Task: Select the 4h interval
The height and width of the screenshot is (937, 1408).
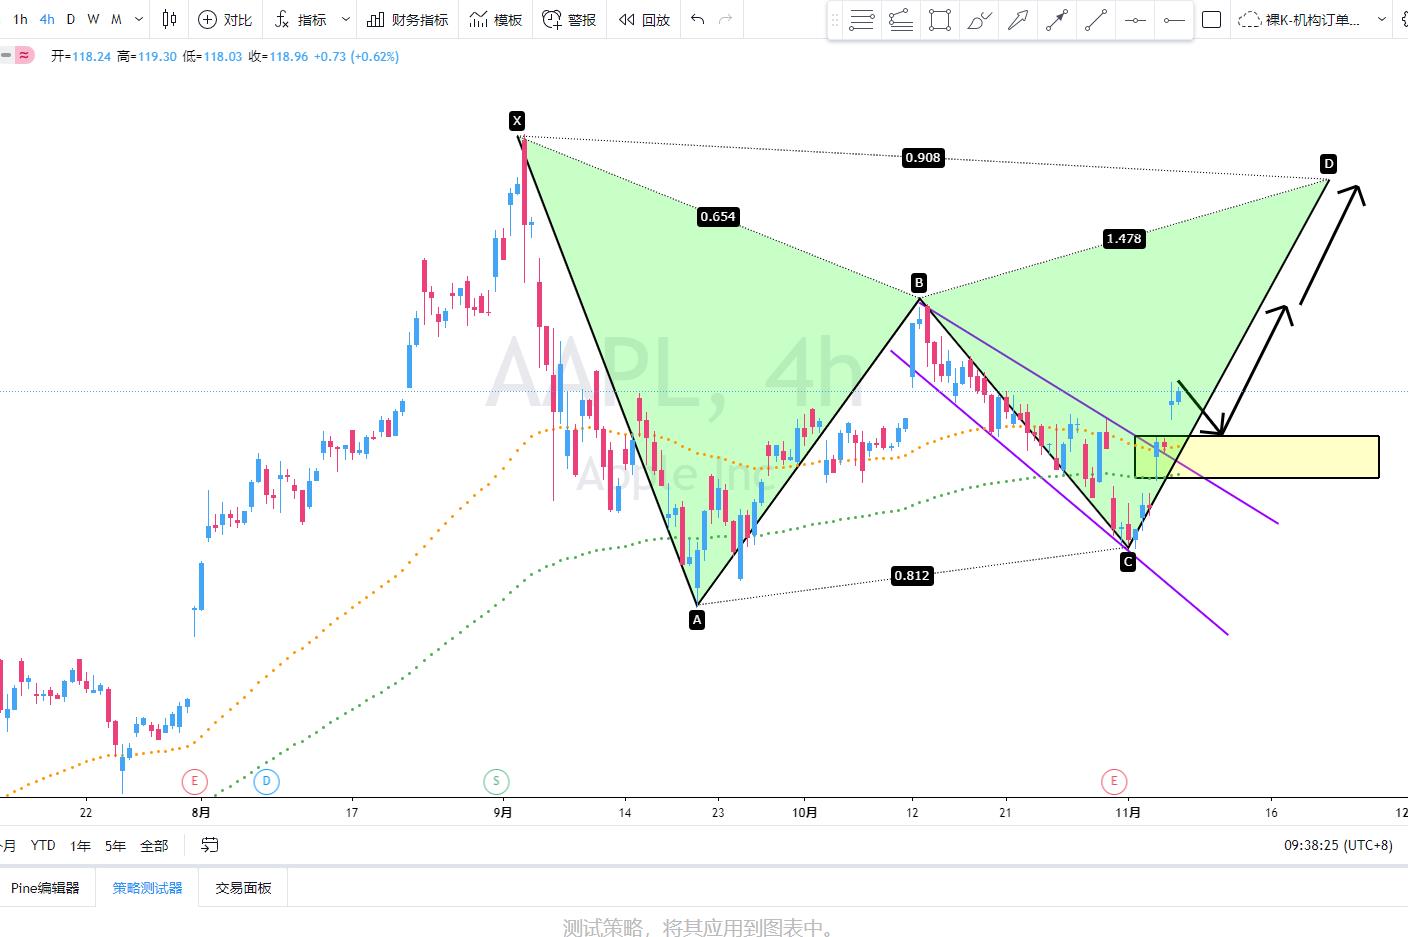Action: coord(46,19)
